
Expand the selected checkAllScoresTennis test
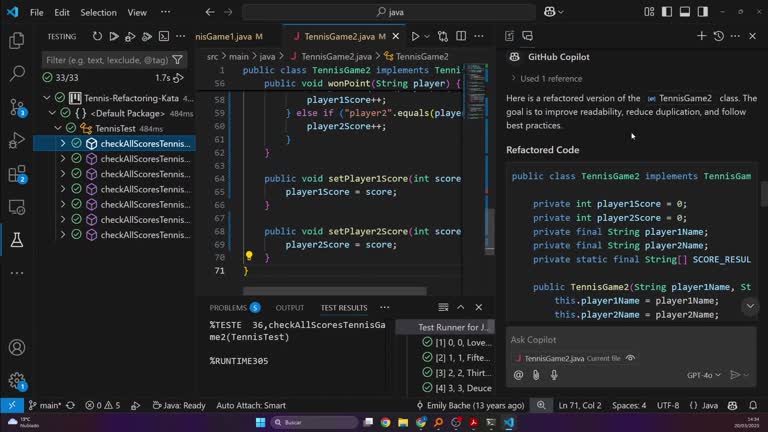(x=63, y=144)
